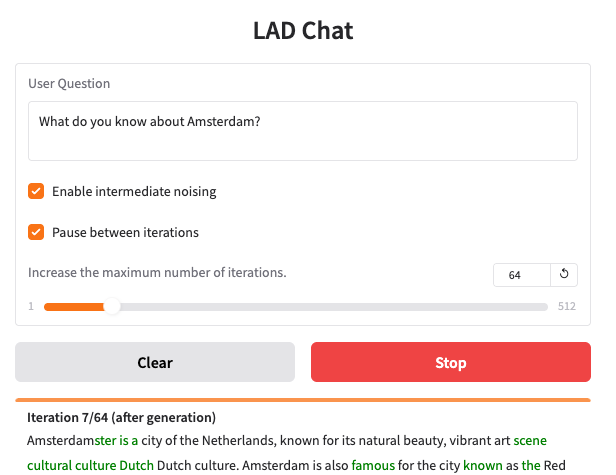The image size is (616, 475).
Task: Click the reset iterations arrow icon
Action: pyautogui.click(x=564, y=275)
